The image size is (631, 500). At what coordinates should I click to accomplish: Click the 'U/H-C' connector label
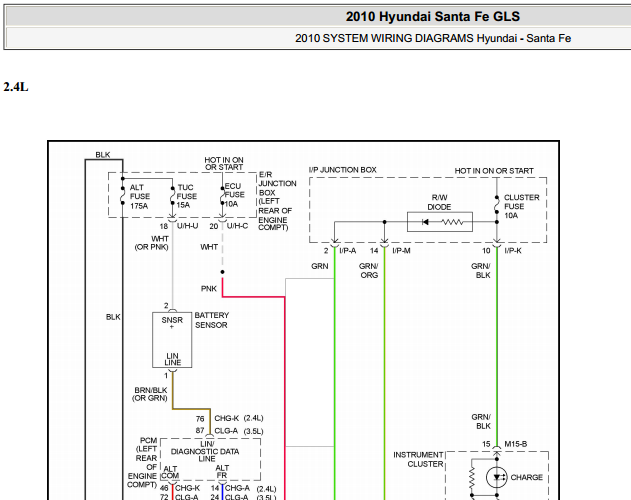click(237, 226)
